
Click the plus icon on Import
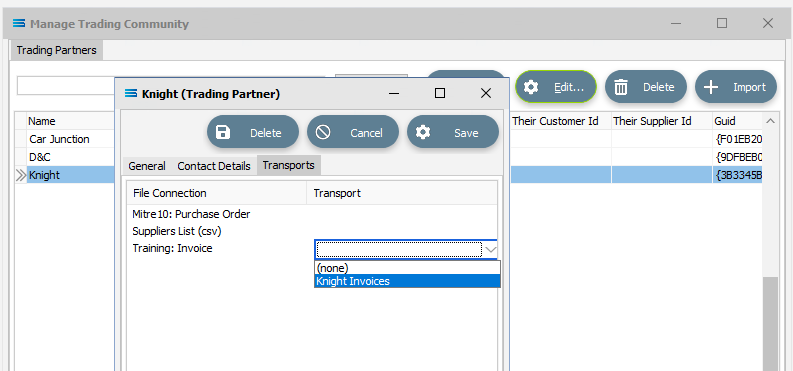pos(711,87)
